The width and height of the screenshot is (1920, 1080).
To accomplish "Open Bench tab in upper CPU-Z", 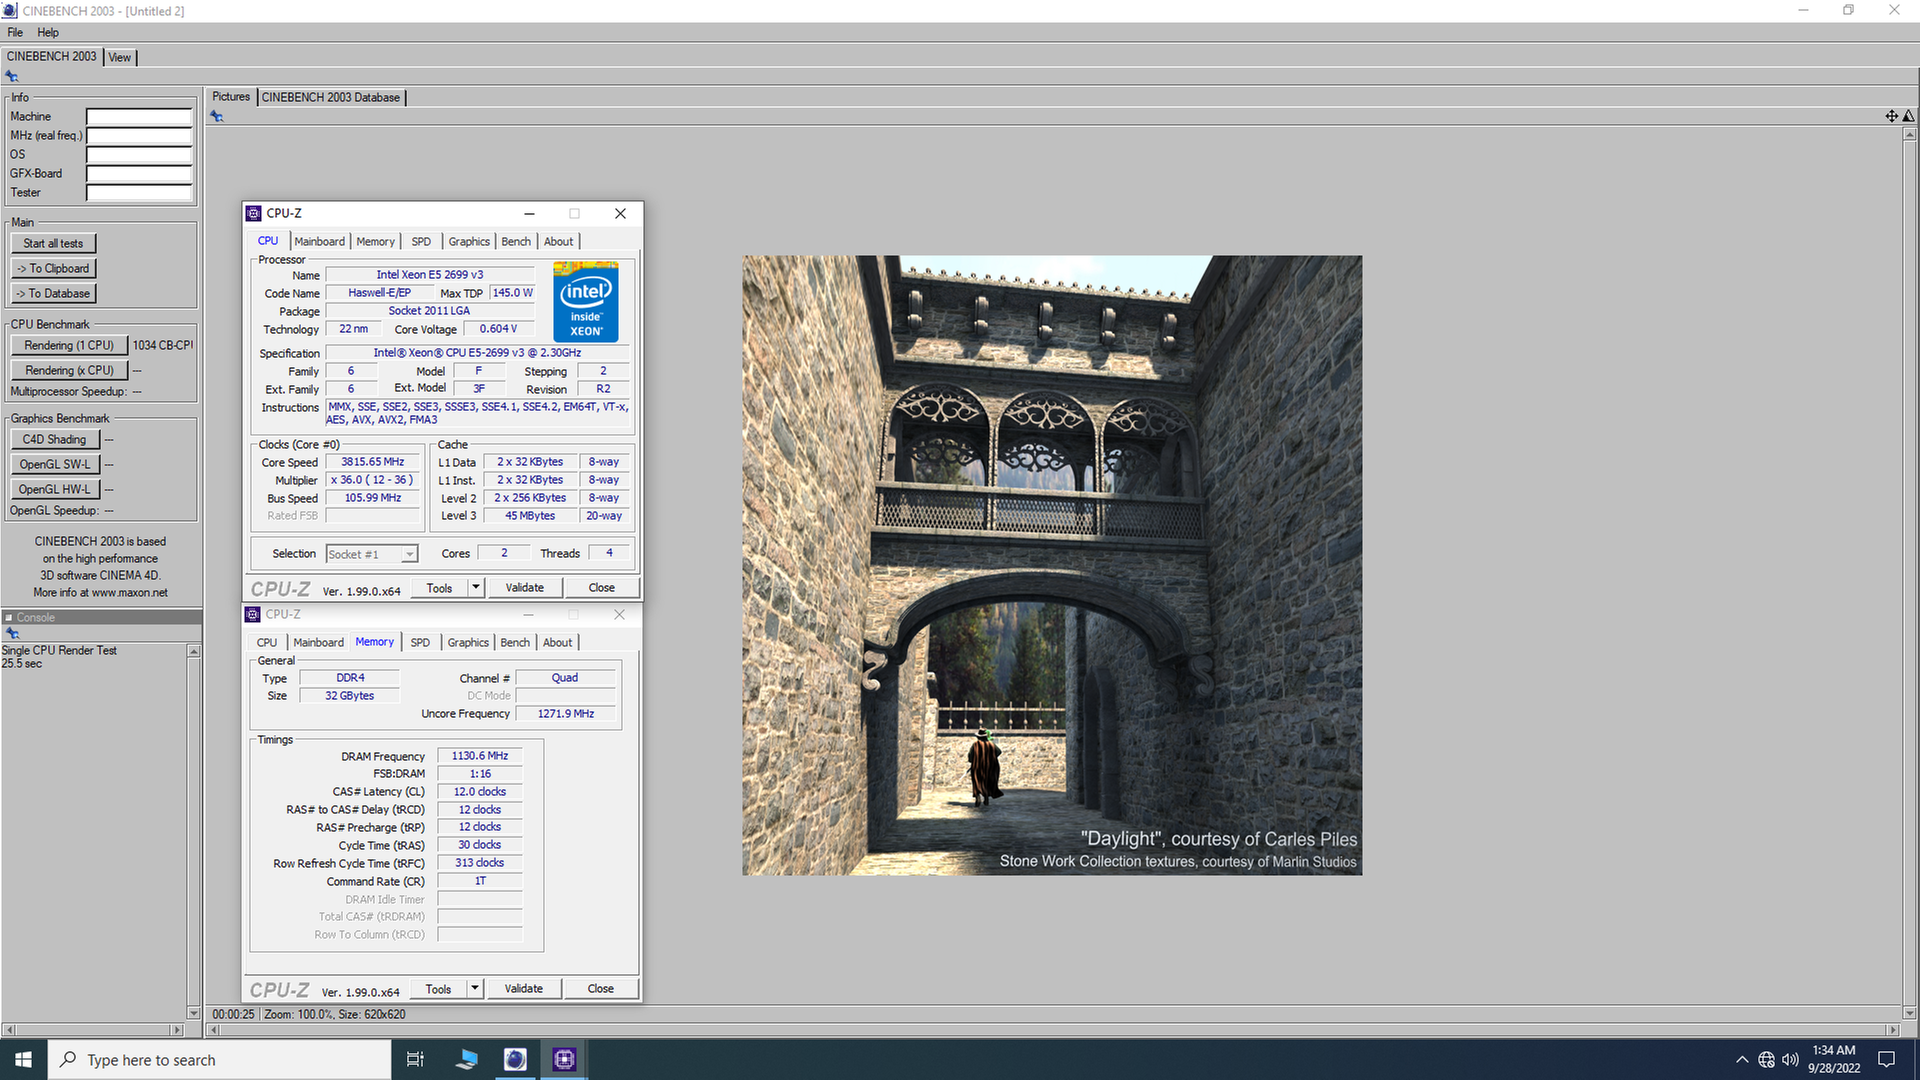I will pyautogui.click(x=516, y=241).
